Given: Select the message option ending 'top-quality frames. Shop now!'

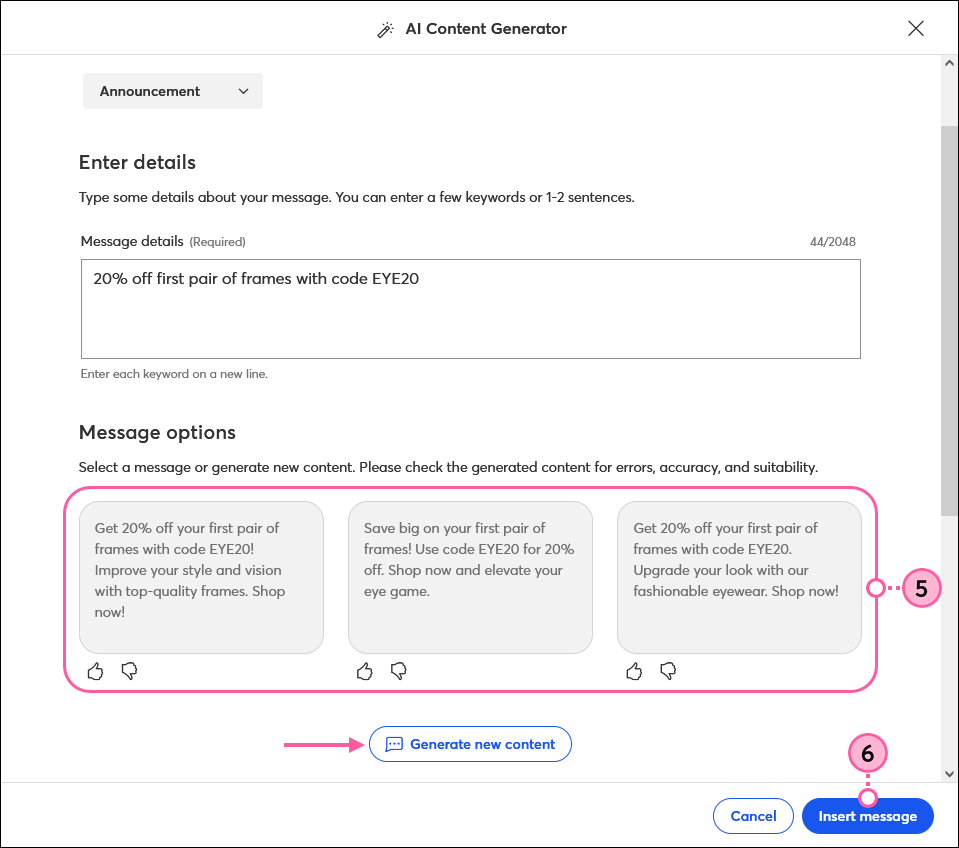Looking at the screenshot, I should pos(201,577).
